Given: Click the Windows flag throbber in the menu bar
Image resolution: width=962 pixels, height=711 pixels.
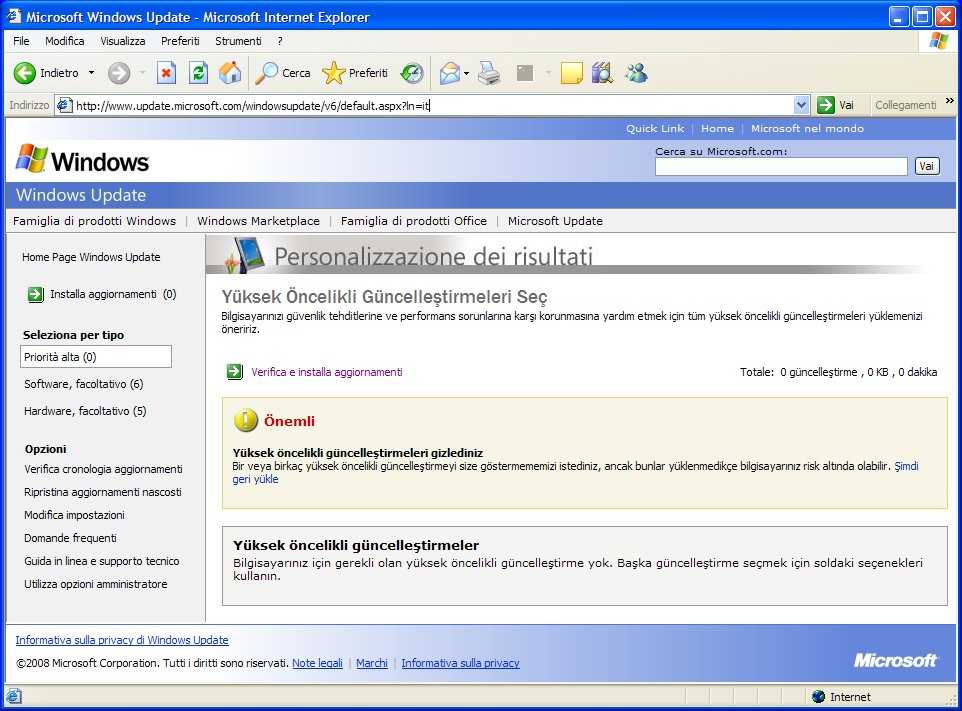Looking at the screenshot, I should click(938, 41).
